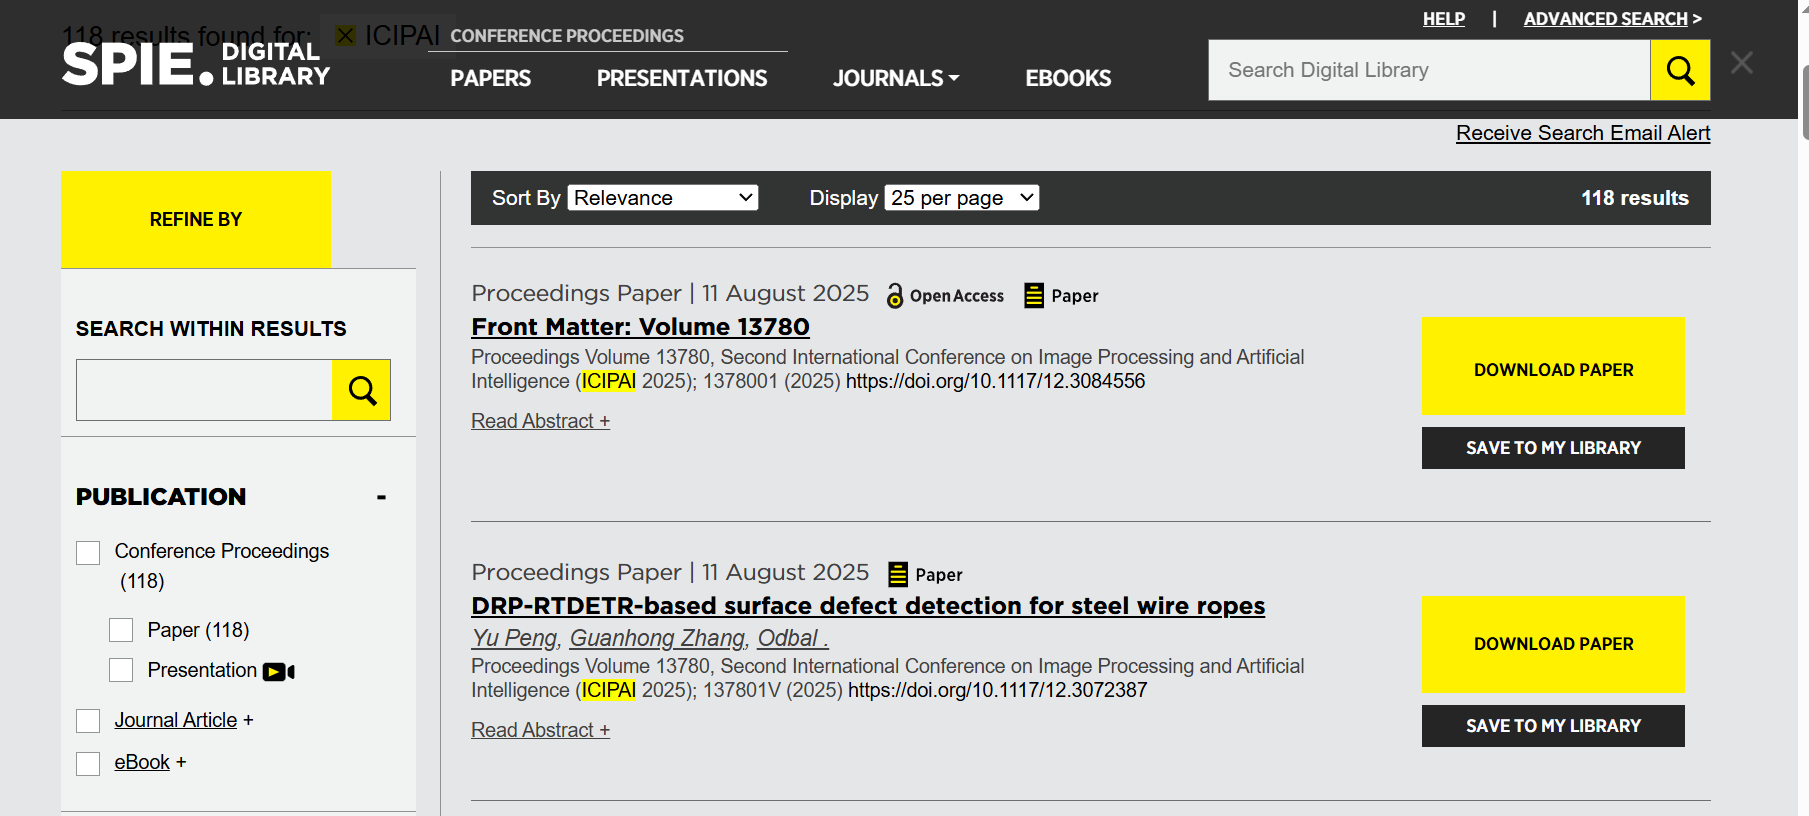The width and height of the screenshot is (1809, 816).
Task: Open DOI link 10.1117/12.3084556
Action: tap(995, 381)
